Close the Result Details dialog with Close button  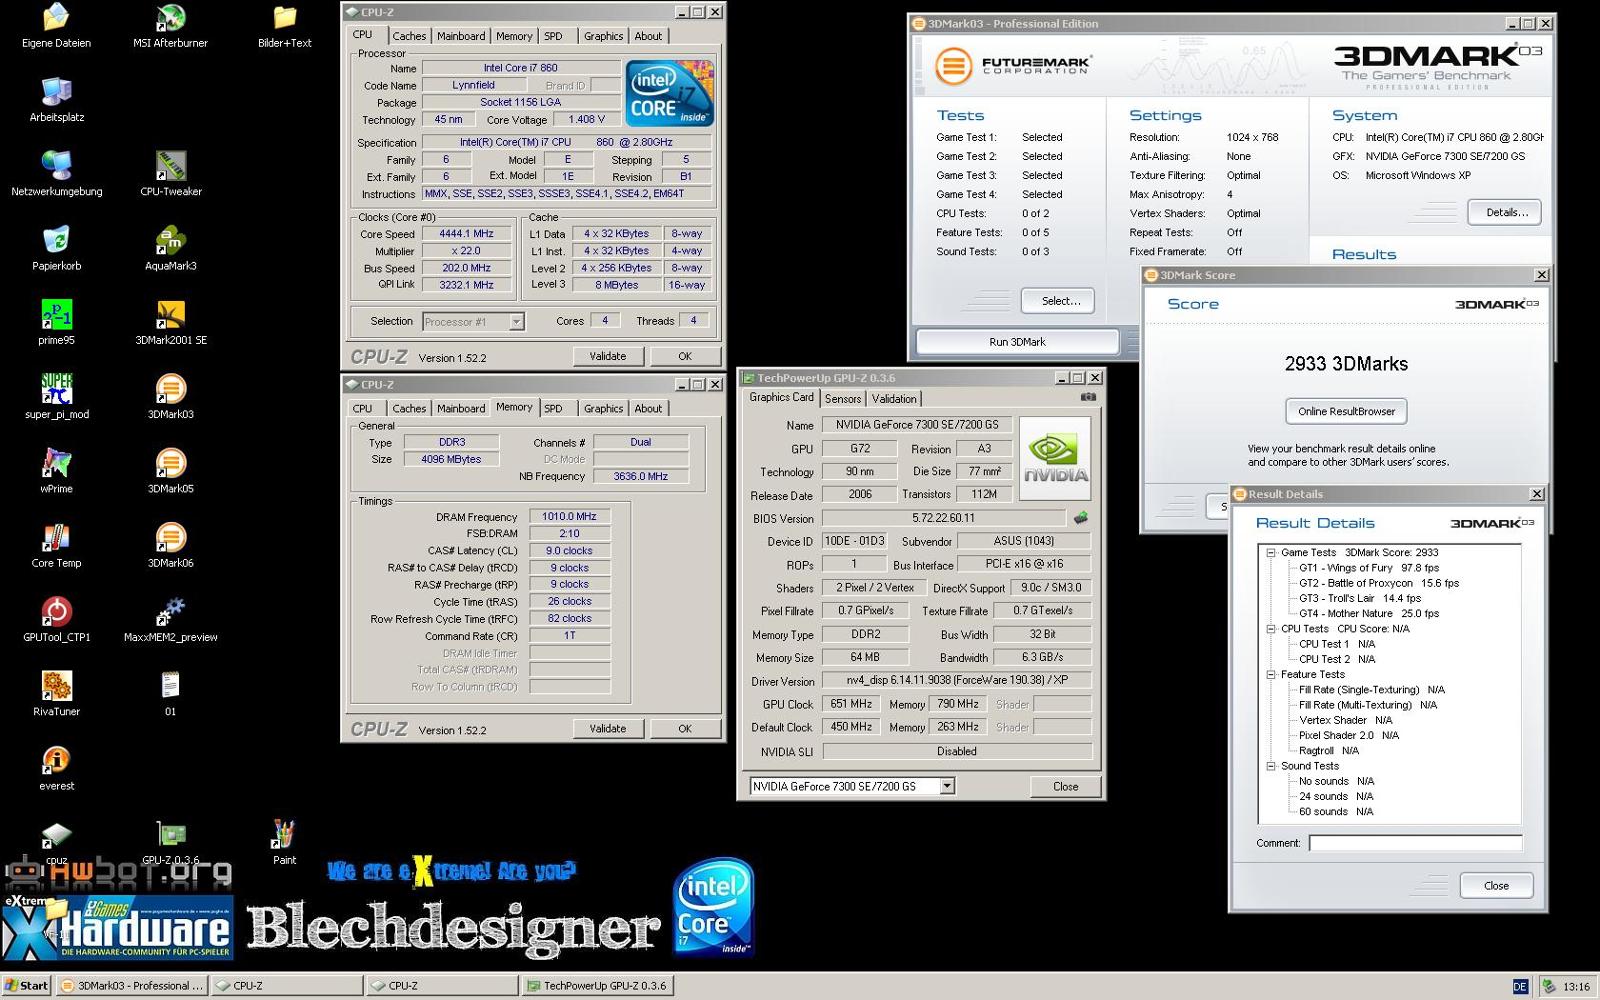pos(1496,886)
